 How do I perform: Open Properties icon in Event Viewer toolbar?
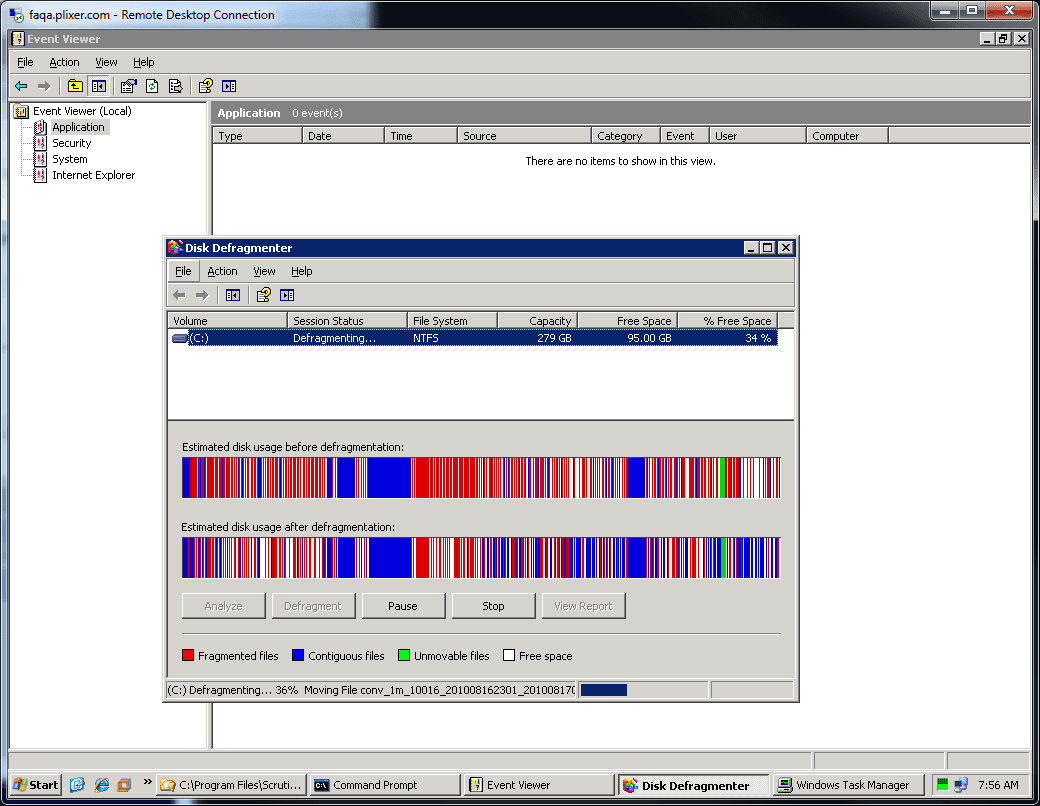click(129, 86)
